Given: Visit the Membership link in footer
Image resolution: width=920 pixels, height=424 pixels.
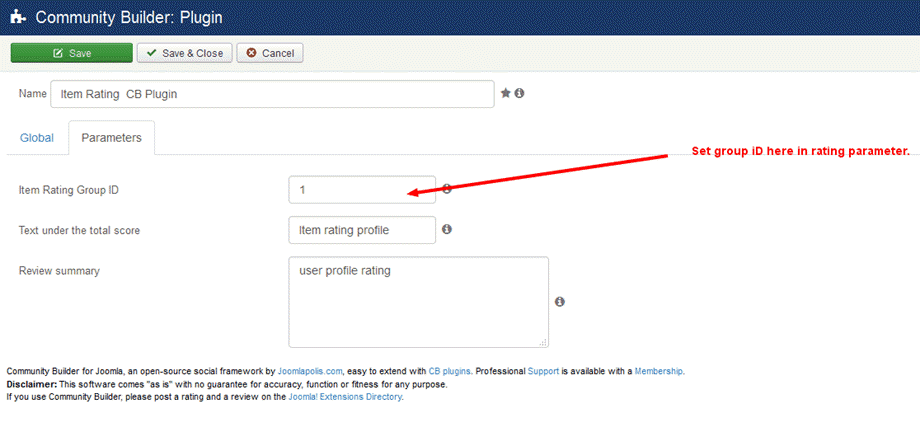Looking at the screenshot, I should 658,371.
